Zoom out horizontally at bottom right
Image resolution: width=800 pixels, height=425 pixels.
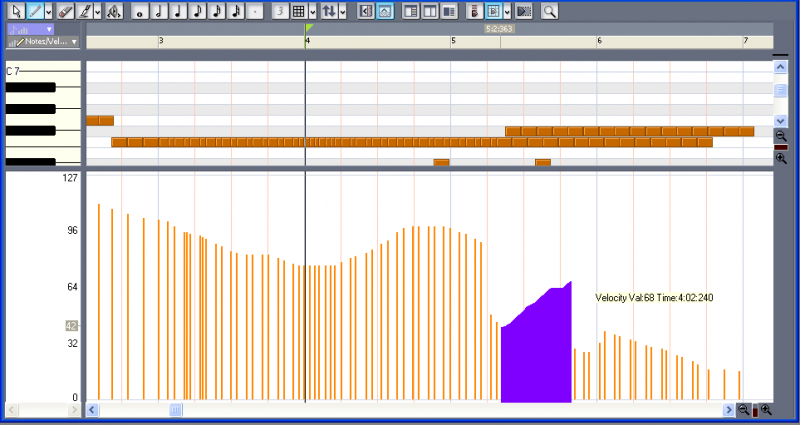743,410
